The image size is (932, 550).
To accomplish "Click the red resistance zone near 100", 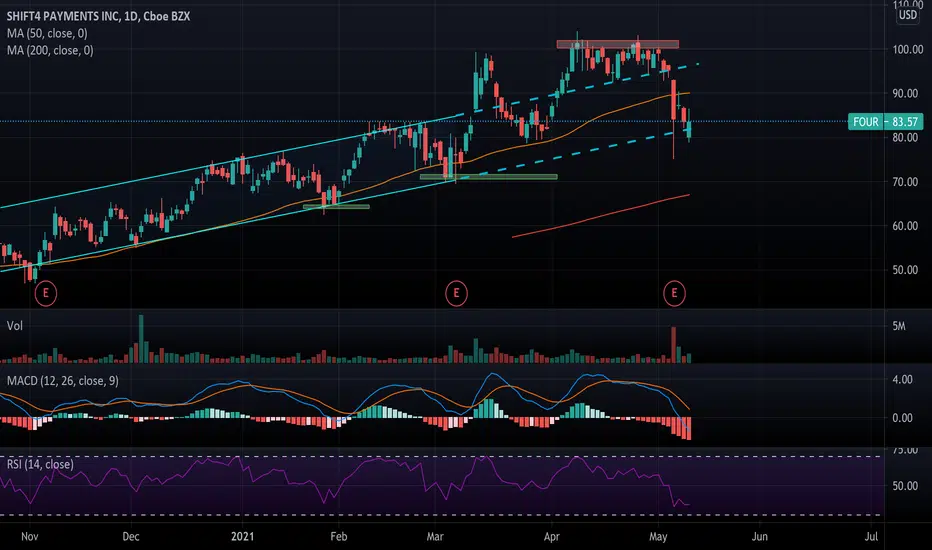I will pos(618,44).
